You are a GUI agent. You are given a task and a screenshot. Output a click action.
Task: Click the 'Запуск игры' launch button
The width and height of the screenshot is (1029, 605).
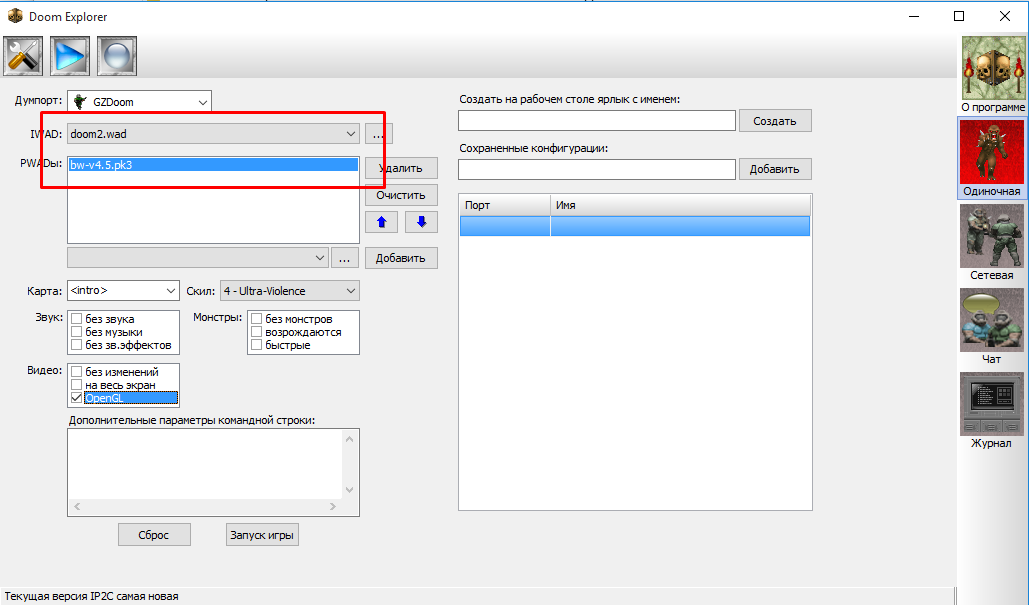pyautogui.click(x=262, y=535)
